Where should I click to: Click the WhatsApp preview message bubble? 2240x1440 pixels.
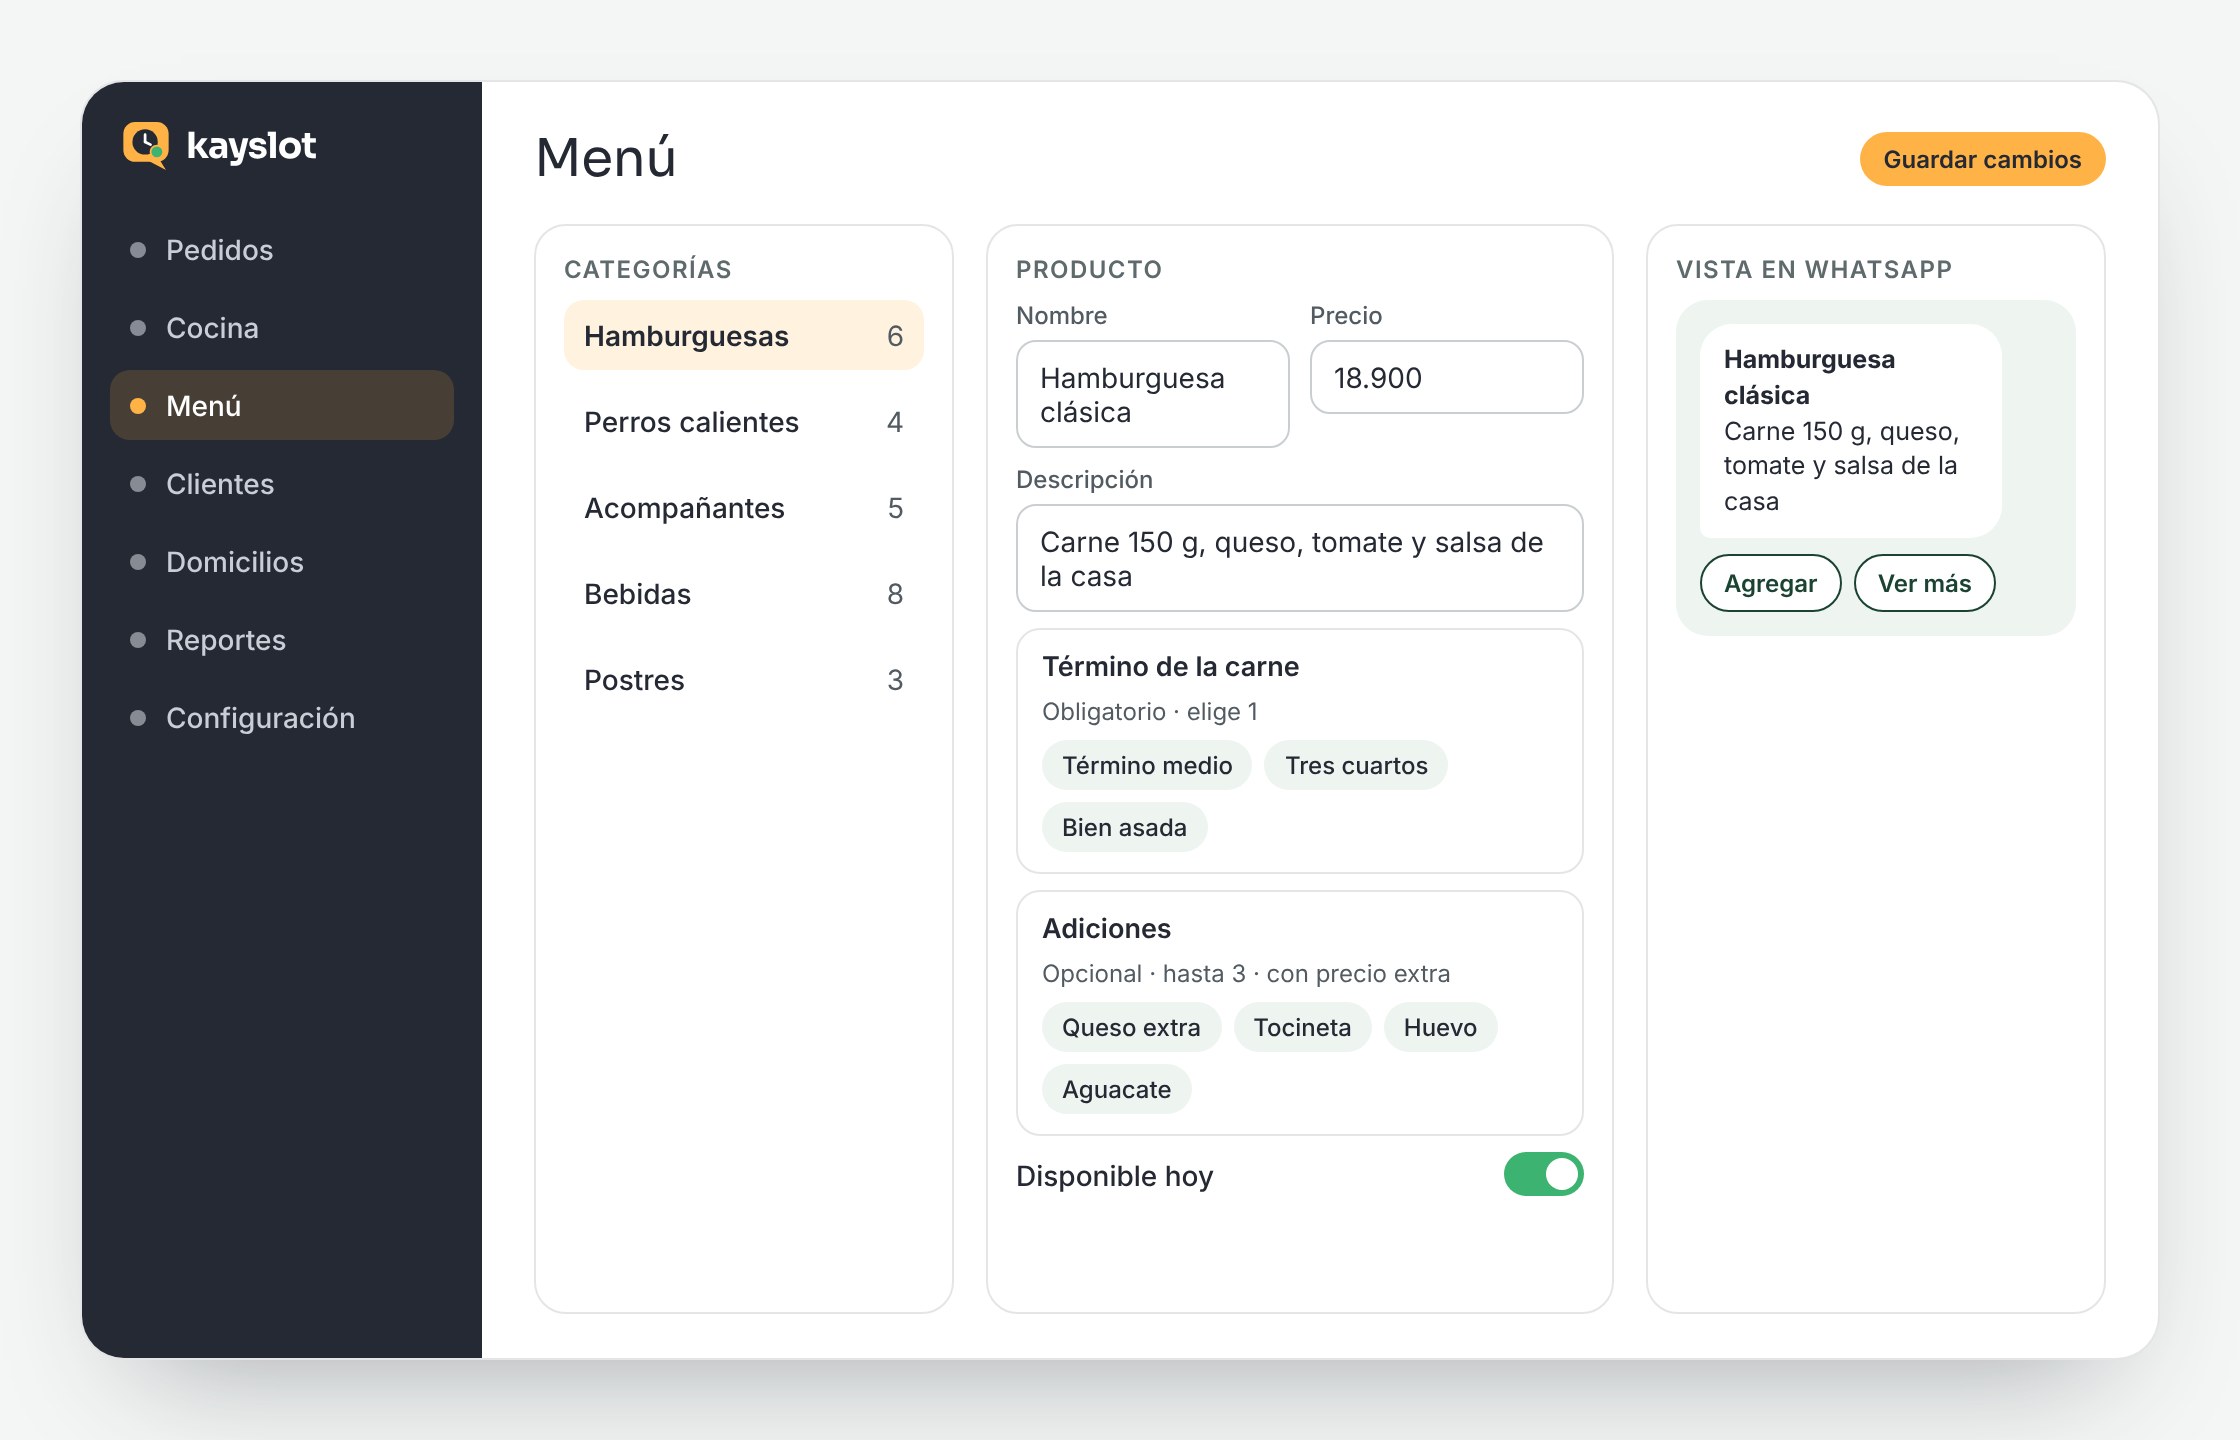click(x=1850, y=431)
